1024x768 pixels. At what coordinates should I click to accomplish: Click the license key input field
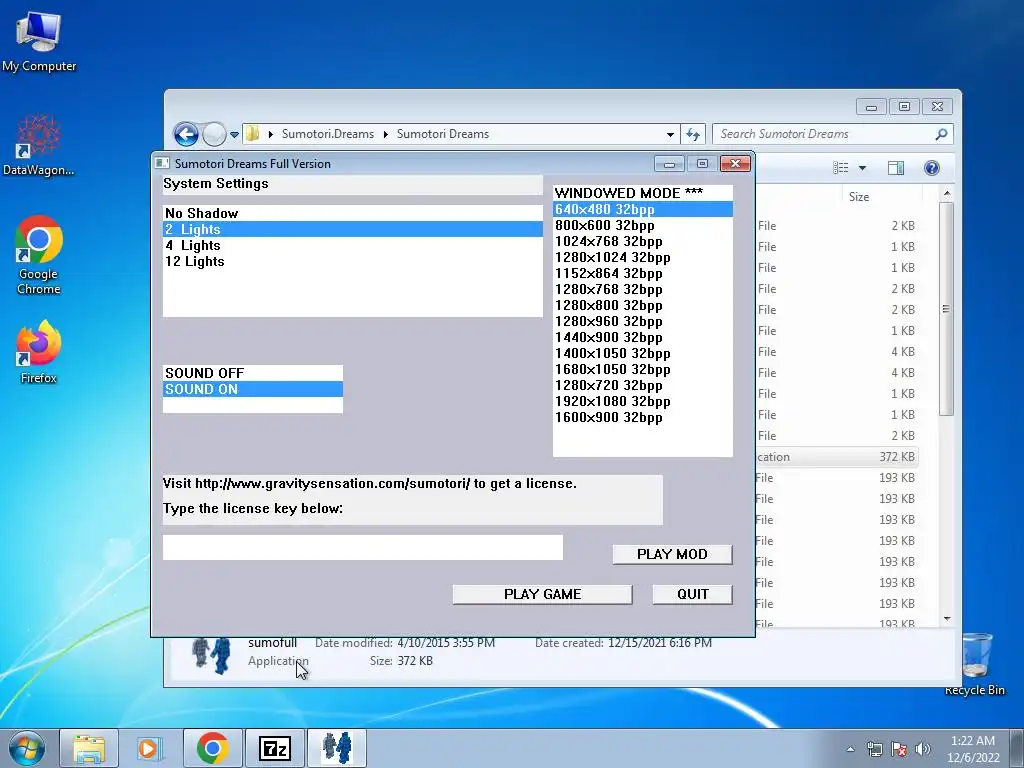pyautogui.click(x=362, y=547)
